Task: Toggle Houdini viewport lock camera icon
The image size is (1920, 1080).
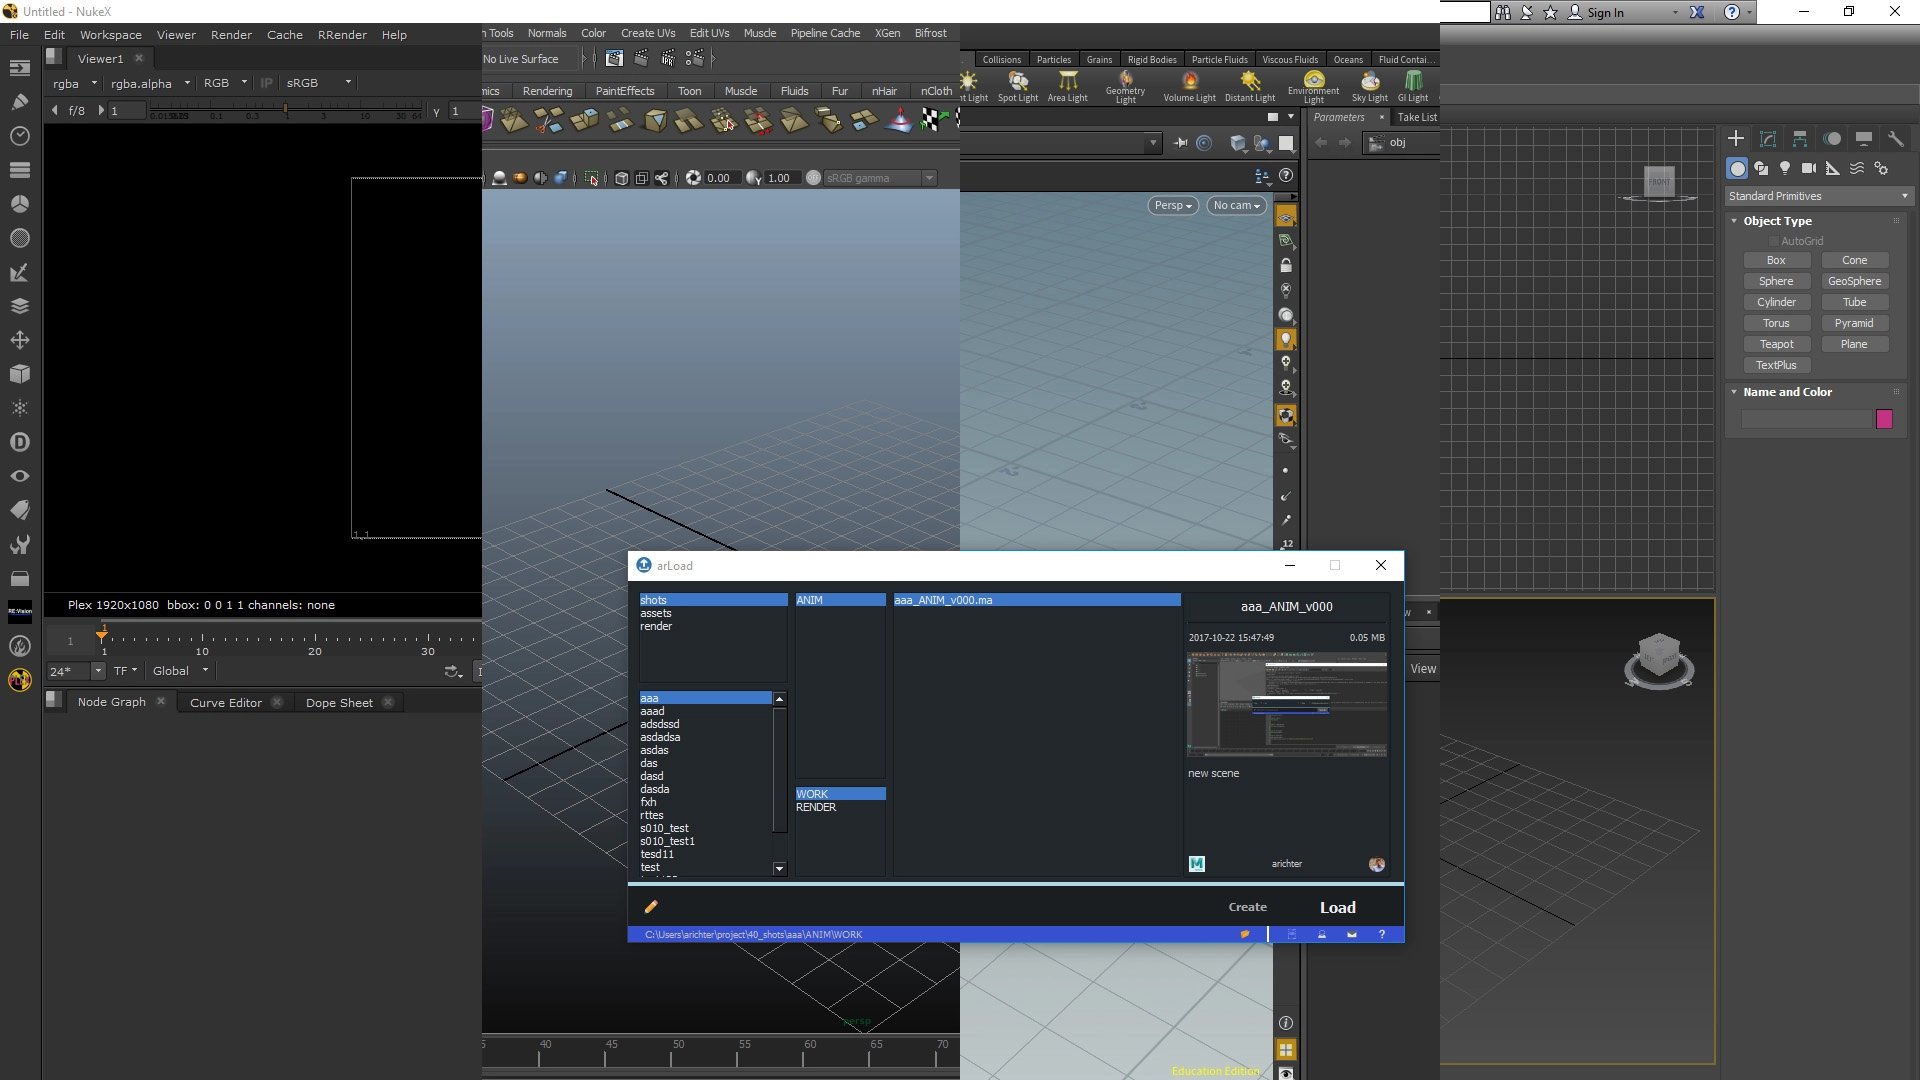Action: tap(1286, 265)
